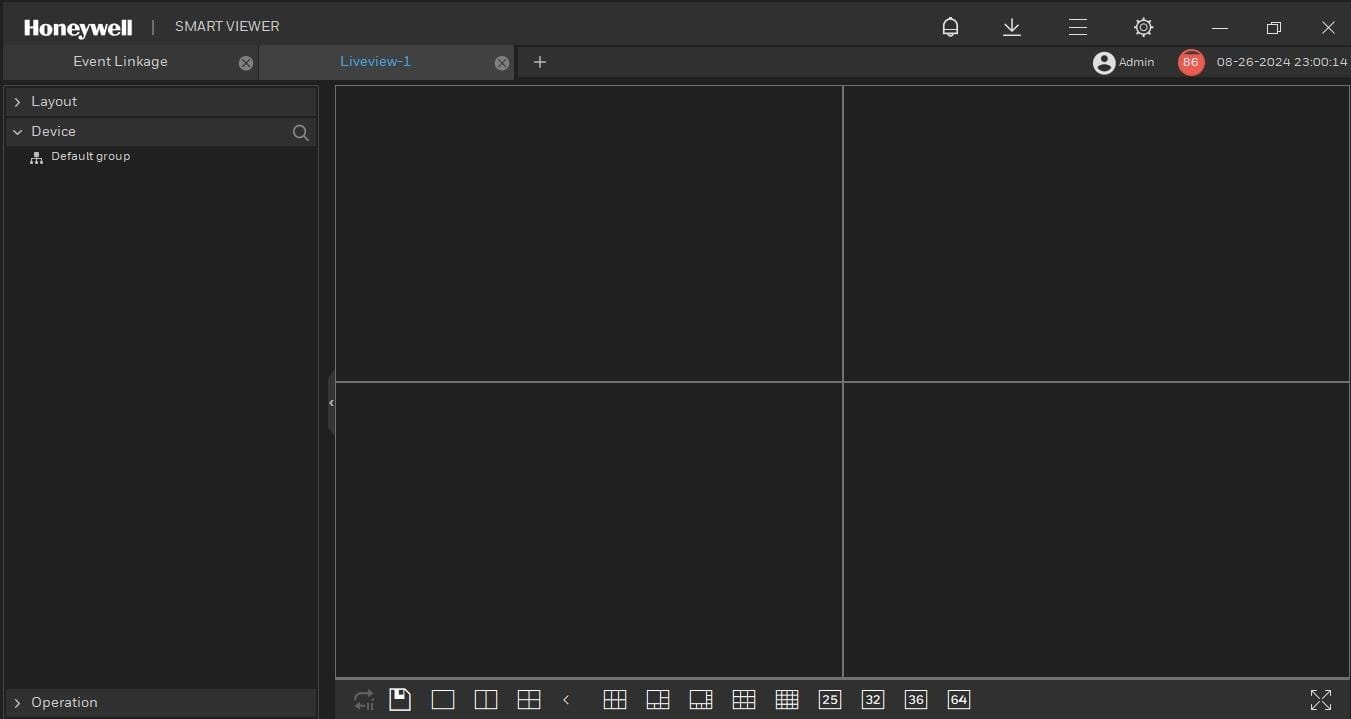Switch to the Event Linkage tab
The width and height of the screenshot is (1351, 719).
[x=120, y=61]
